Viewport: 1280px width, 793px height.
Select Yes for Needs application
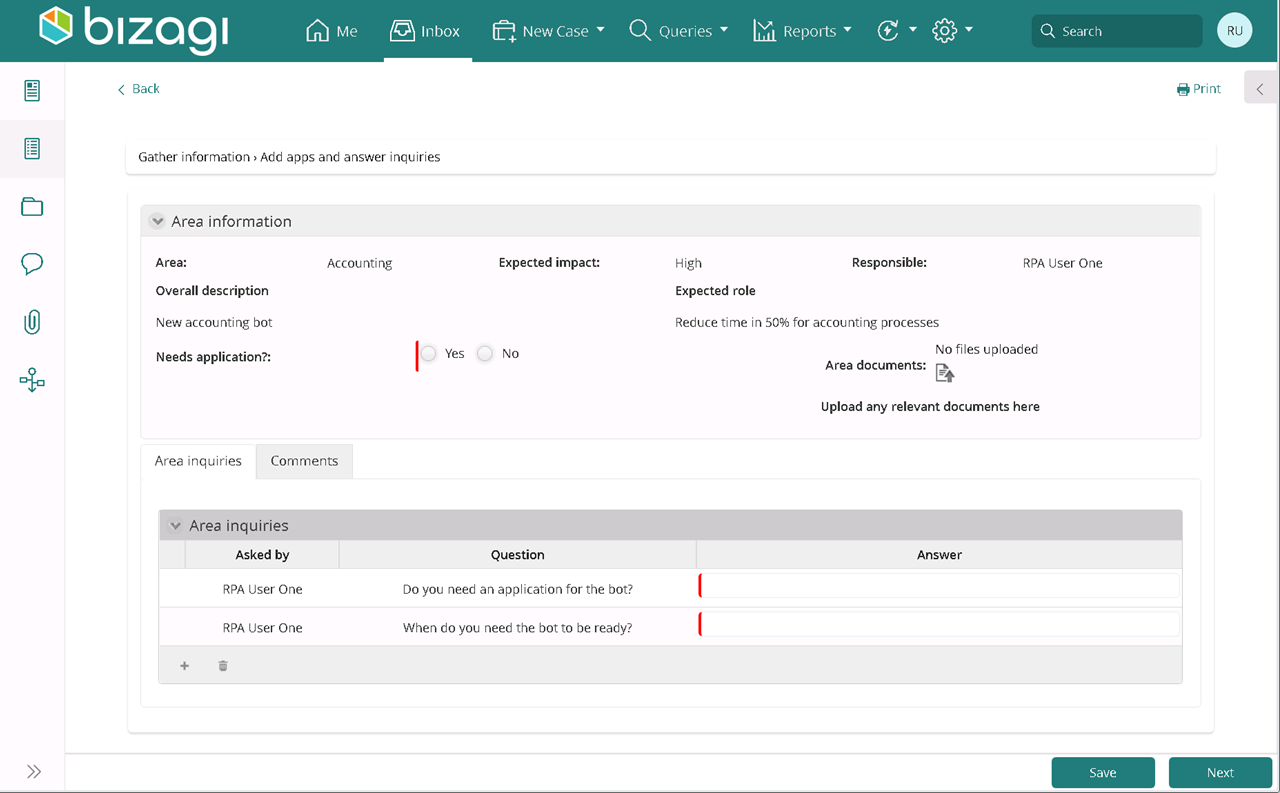pyautogui.click(x=428, y=353)
